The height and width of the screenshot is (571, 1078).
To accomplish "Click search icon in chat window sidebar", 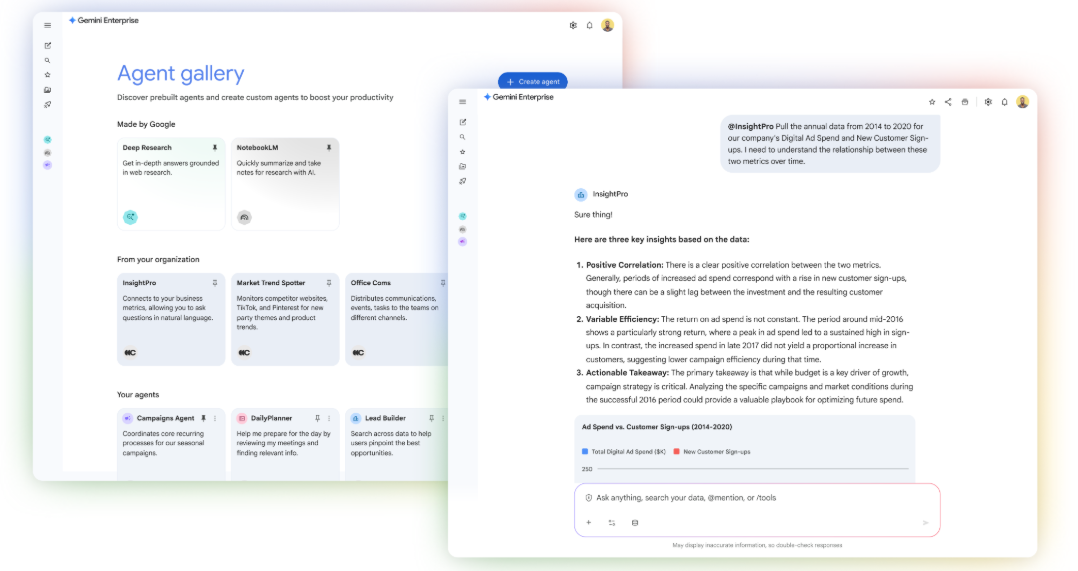I will point(462,137).
